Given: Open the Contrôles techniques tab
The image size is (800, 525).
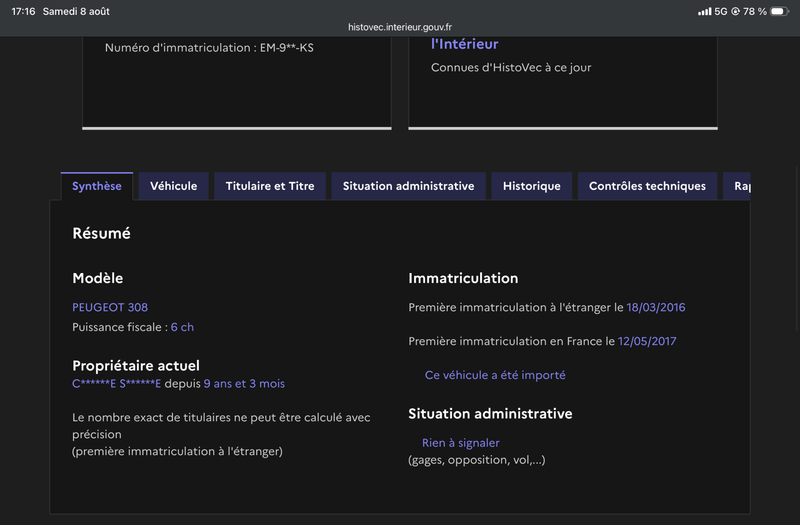Looking at the screenshot, I should 647,186.
